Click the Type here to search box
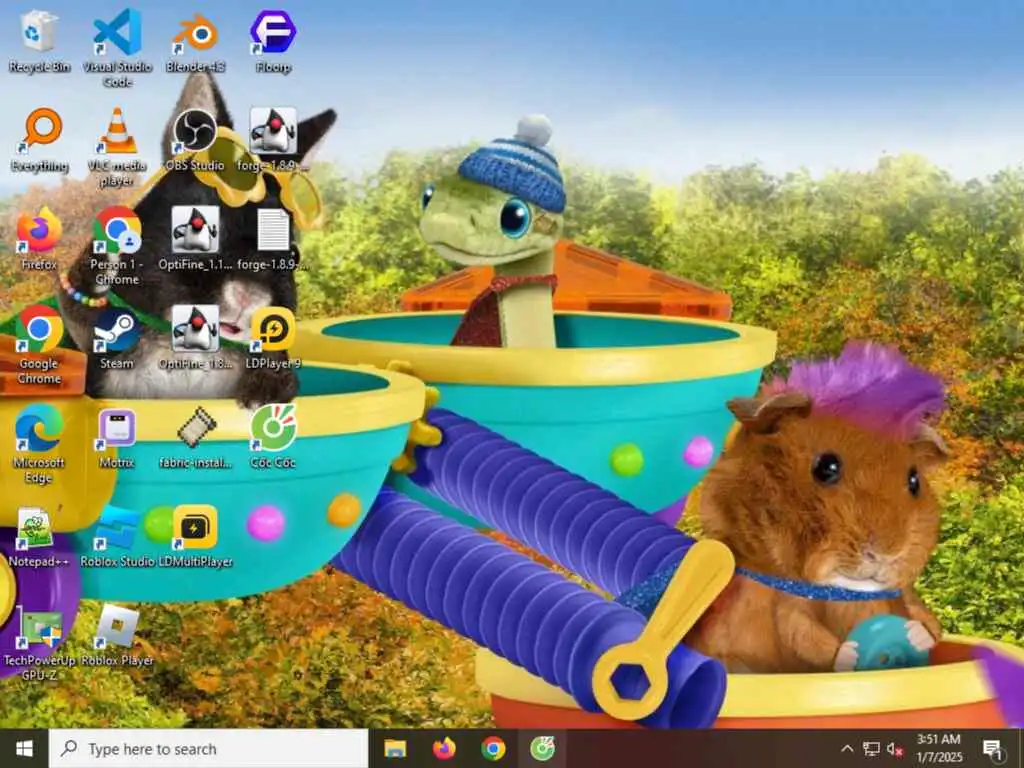The height and width of the screenshot is (768, 1024). pos(209,748)
